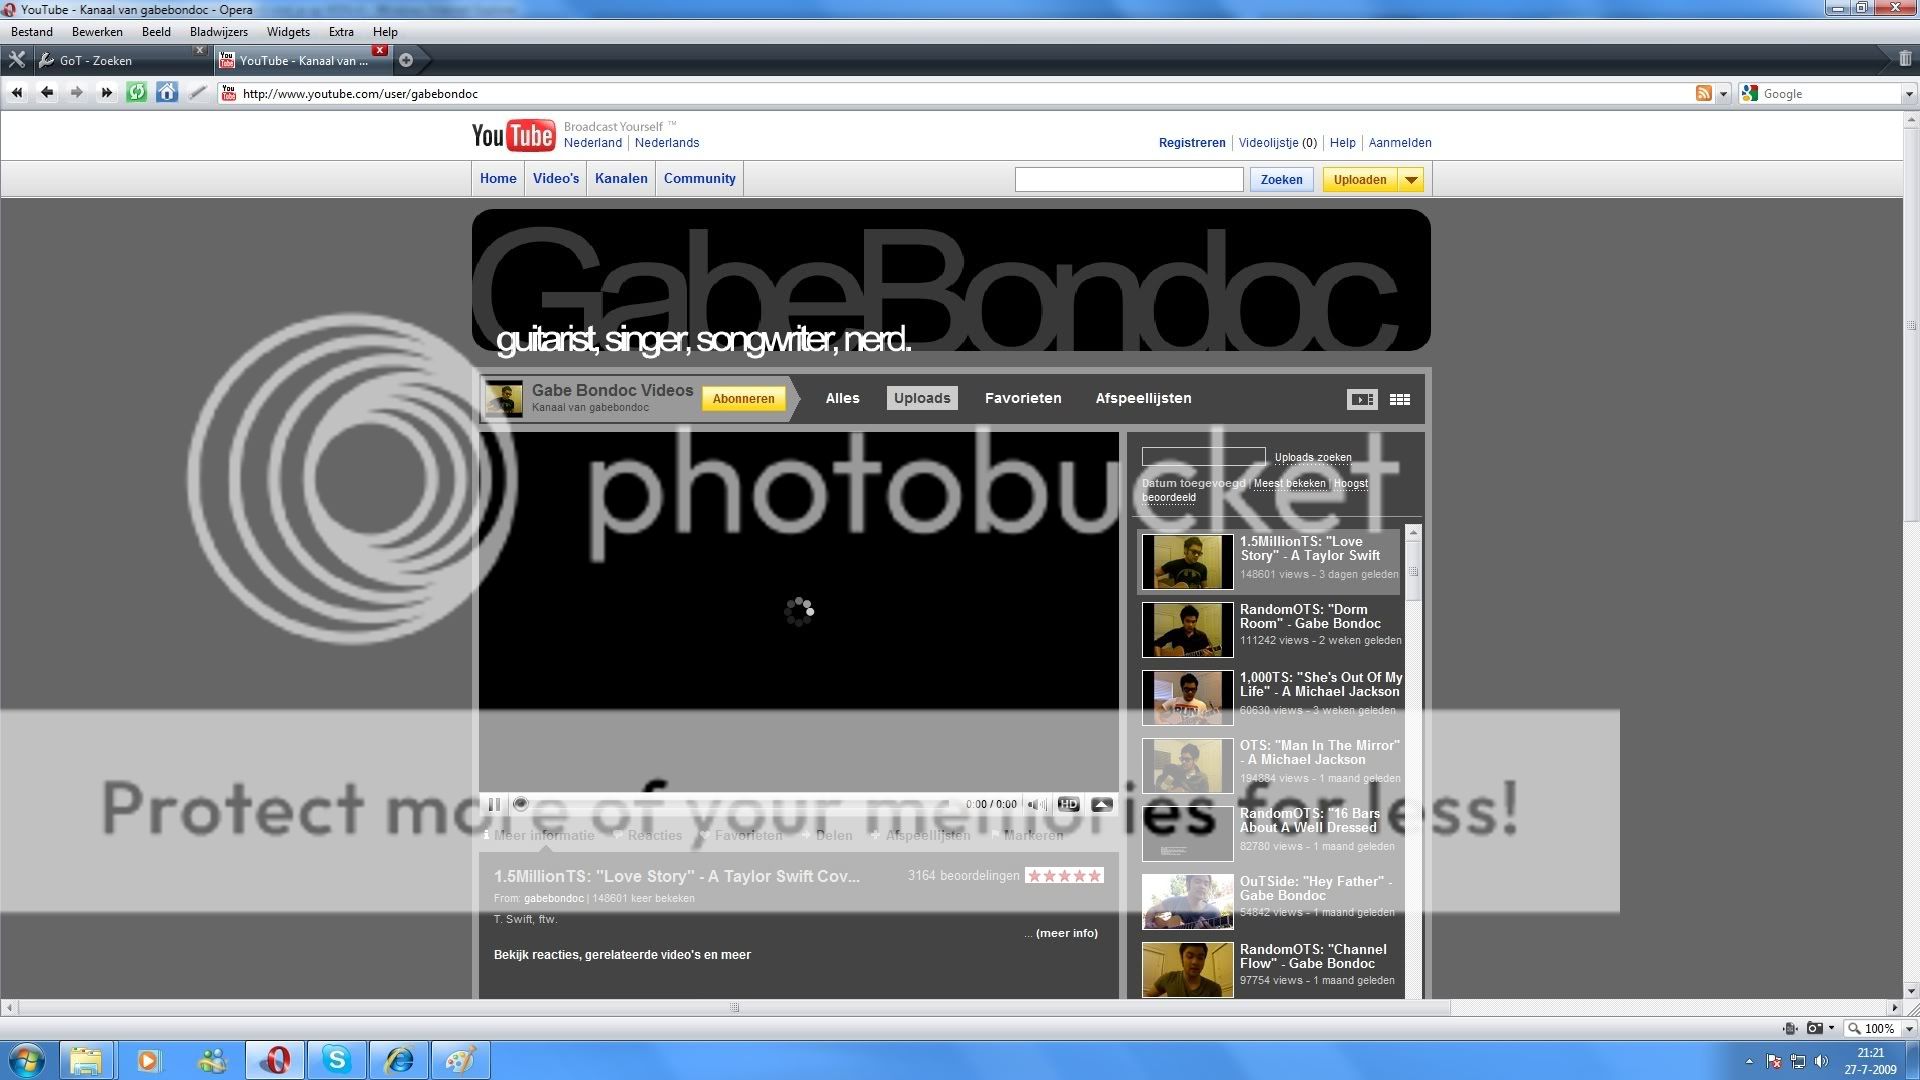Go forward to the next page
Image resolution: width=1920 pixels, height=1080 pixels.
pos(77,93)
